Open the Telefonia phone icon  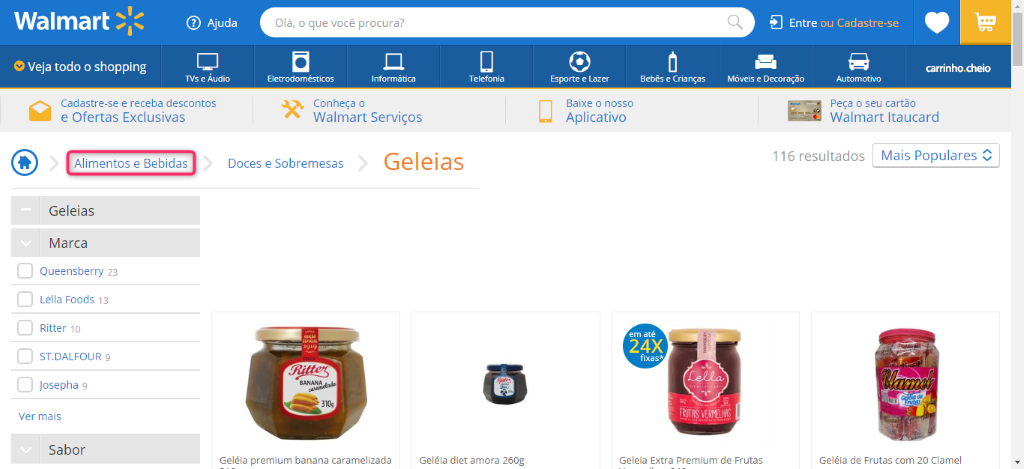click(x=487, y=61)
